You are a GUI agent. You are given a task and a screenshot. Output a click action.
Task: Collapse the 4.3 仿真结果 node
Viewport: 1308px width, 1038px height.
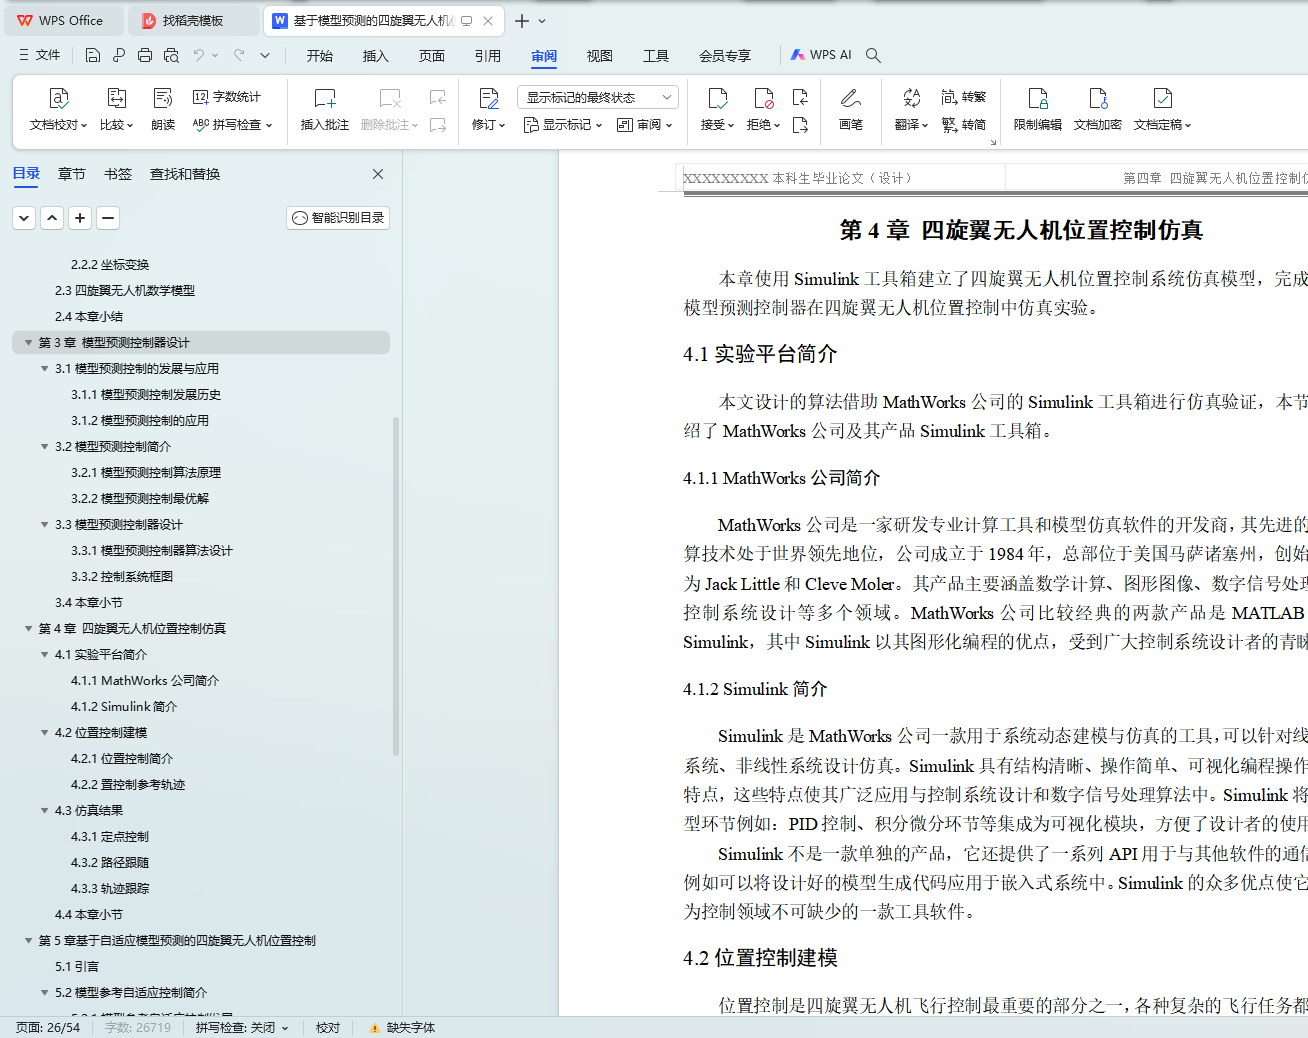click(x=44, y=811)
